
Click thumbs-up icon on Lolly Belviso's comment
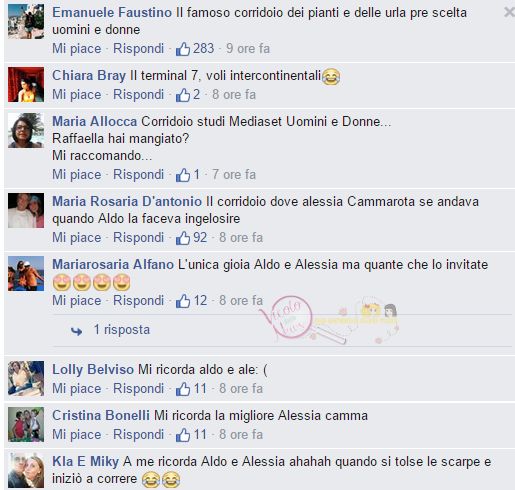pyautogui.click(x=183, y=389)
